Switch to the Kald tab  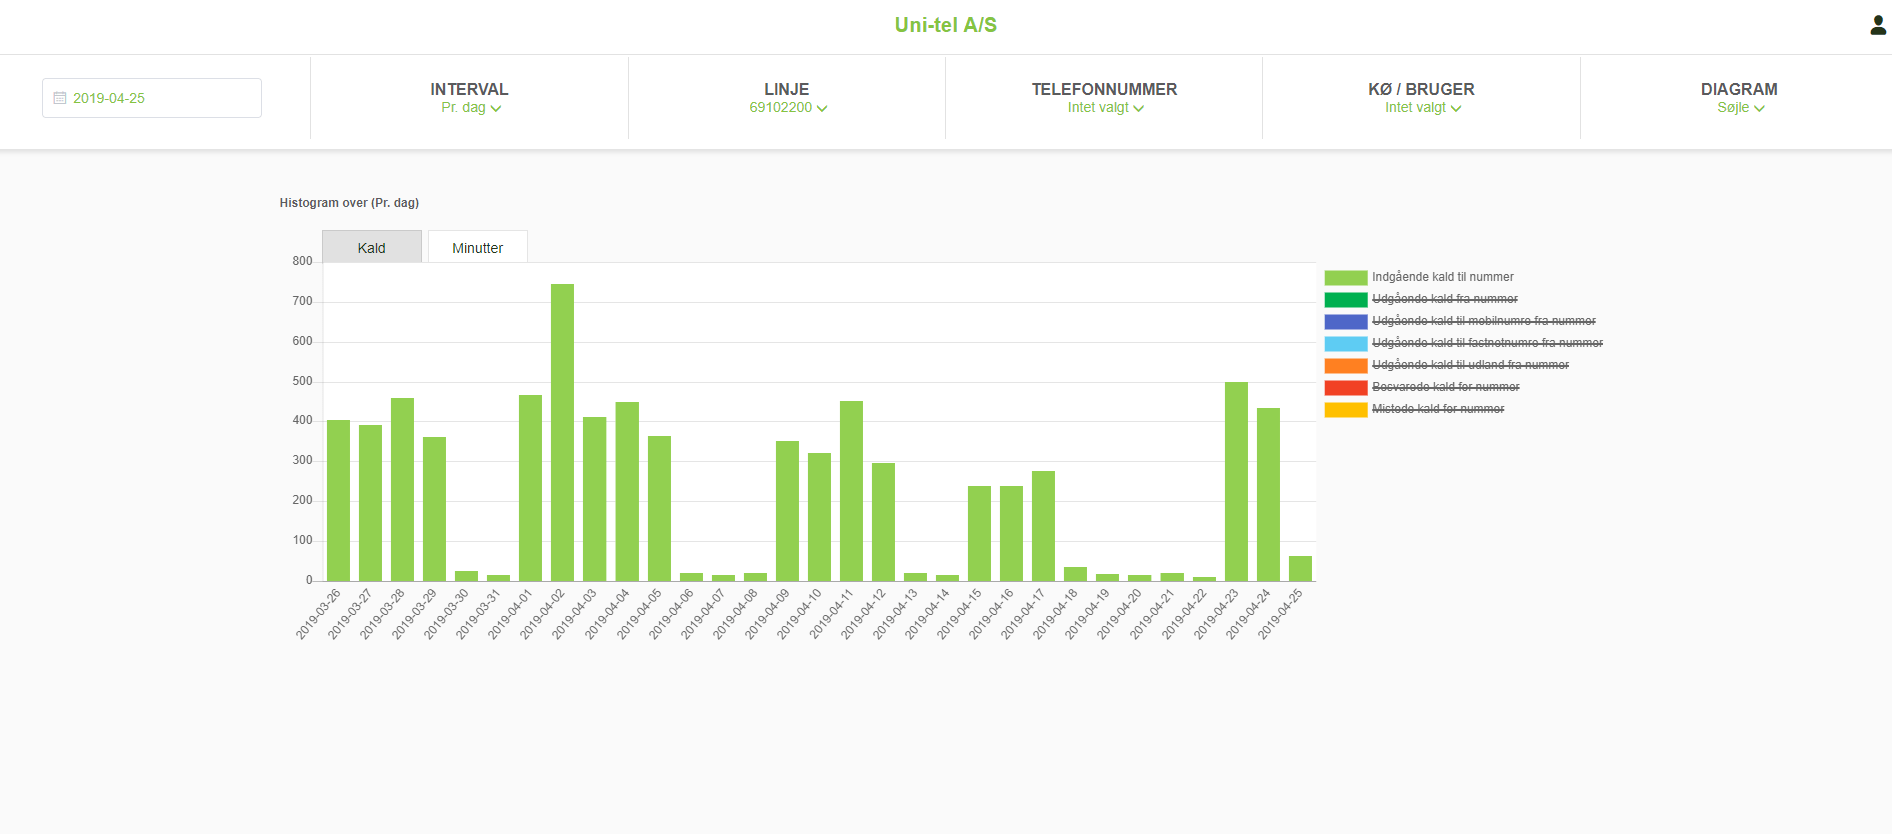coord(371,248)
